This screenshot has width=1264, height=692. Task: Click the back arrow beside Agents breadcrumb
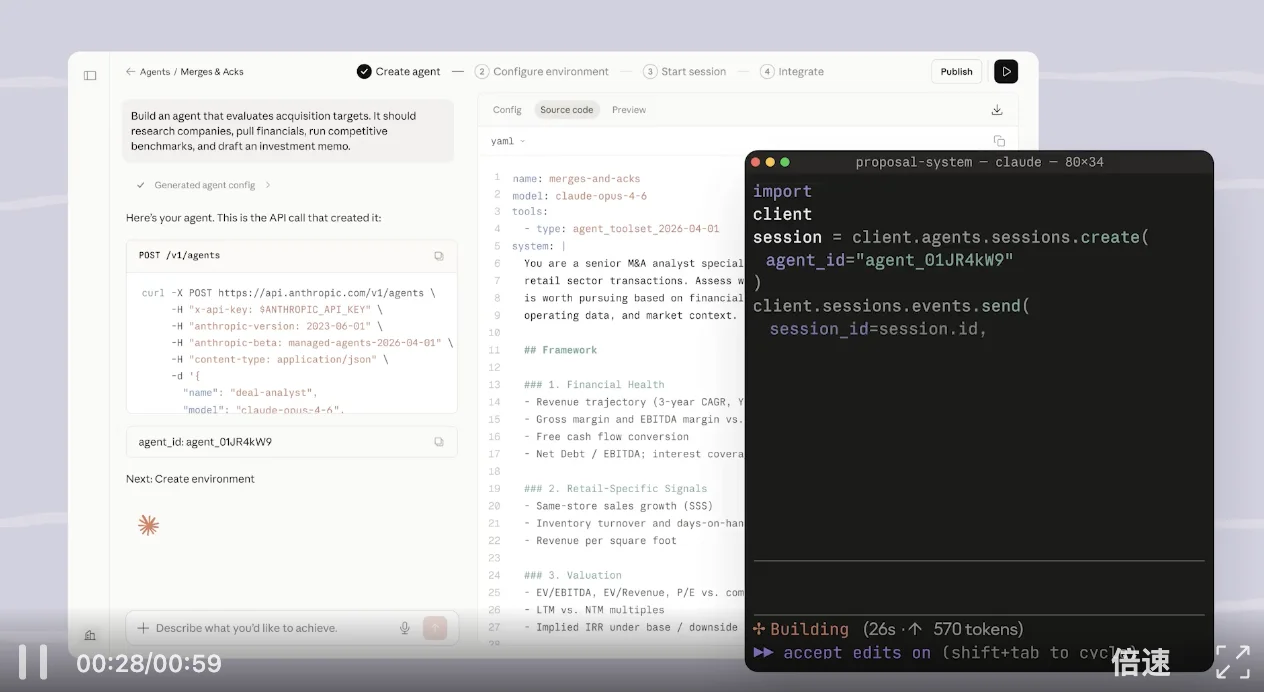tap(130, 72)
